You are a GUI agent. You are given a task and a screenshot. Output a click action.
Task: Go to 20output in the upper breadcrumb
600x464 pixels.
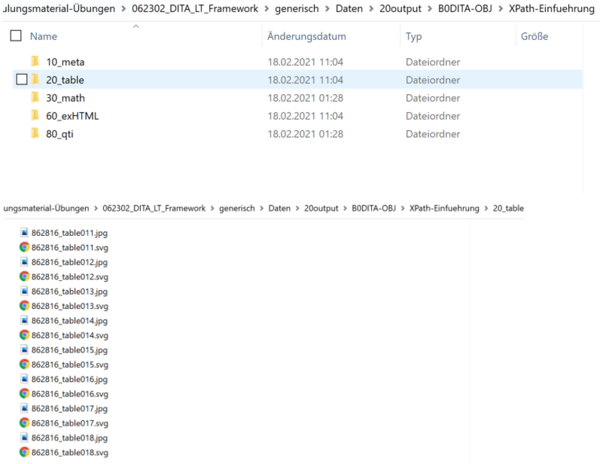coord(400,8)
